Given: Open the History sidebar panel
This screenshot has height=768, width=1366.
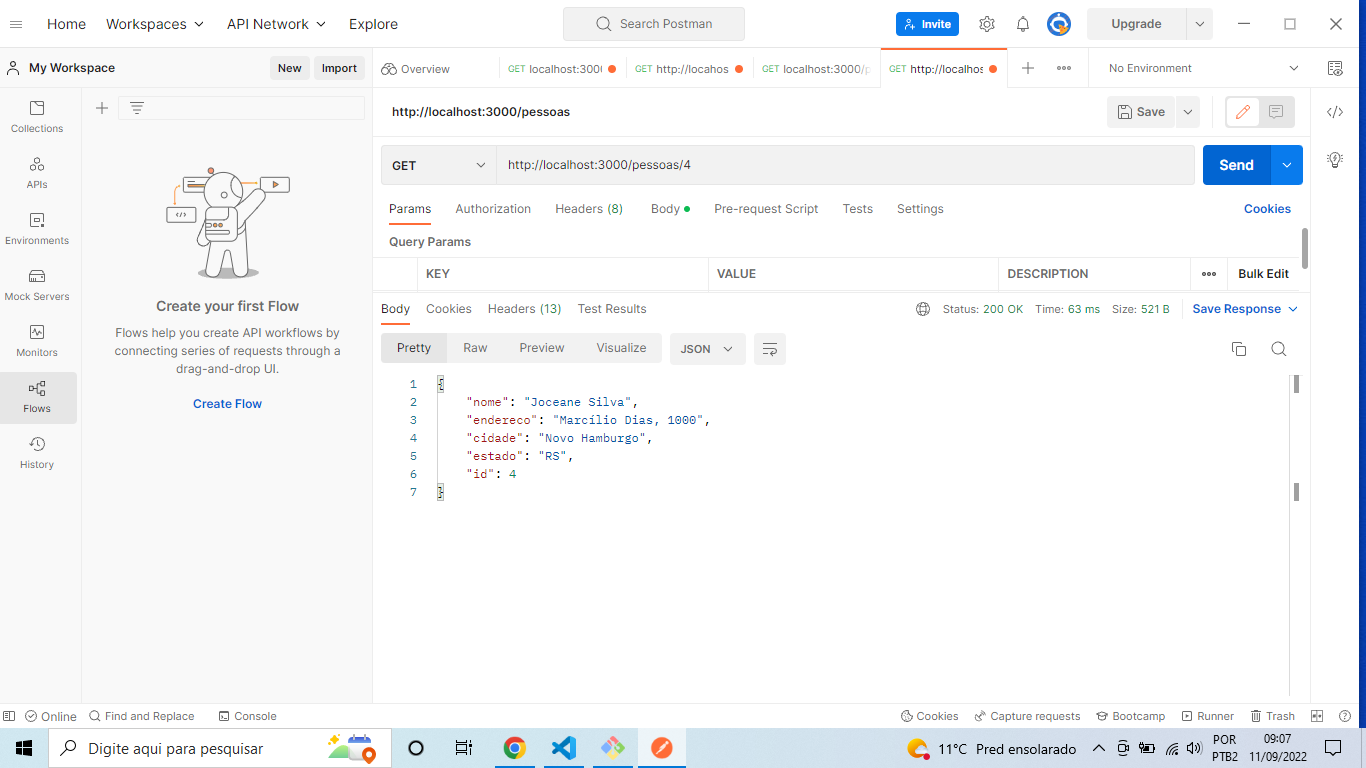Looking at the screenshot, I should (x=37, y=453).
